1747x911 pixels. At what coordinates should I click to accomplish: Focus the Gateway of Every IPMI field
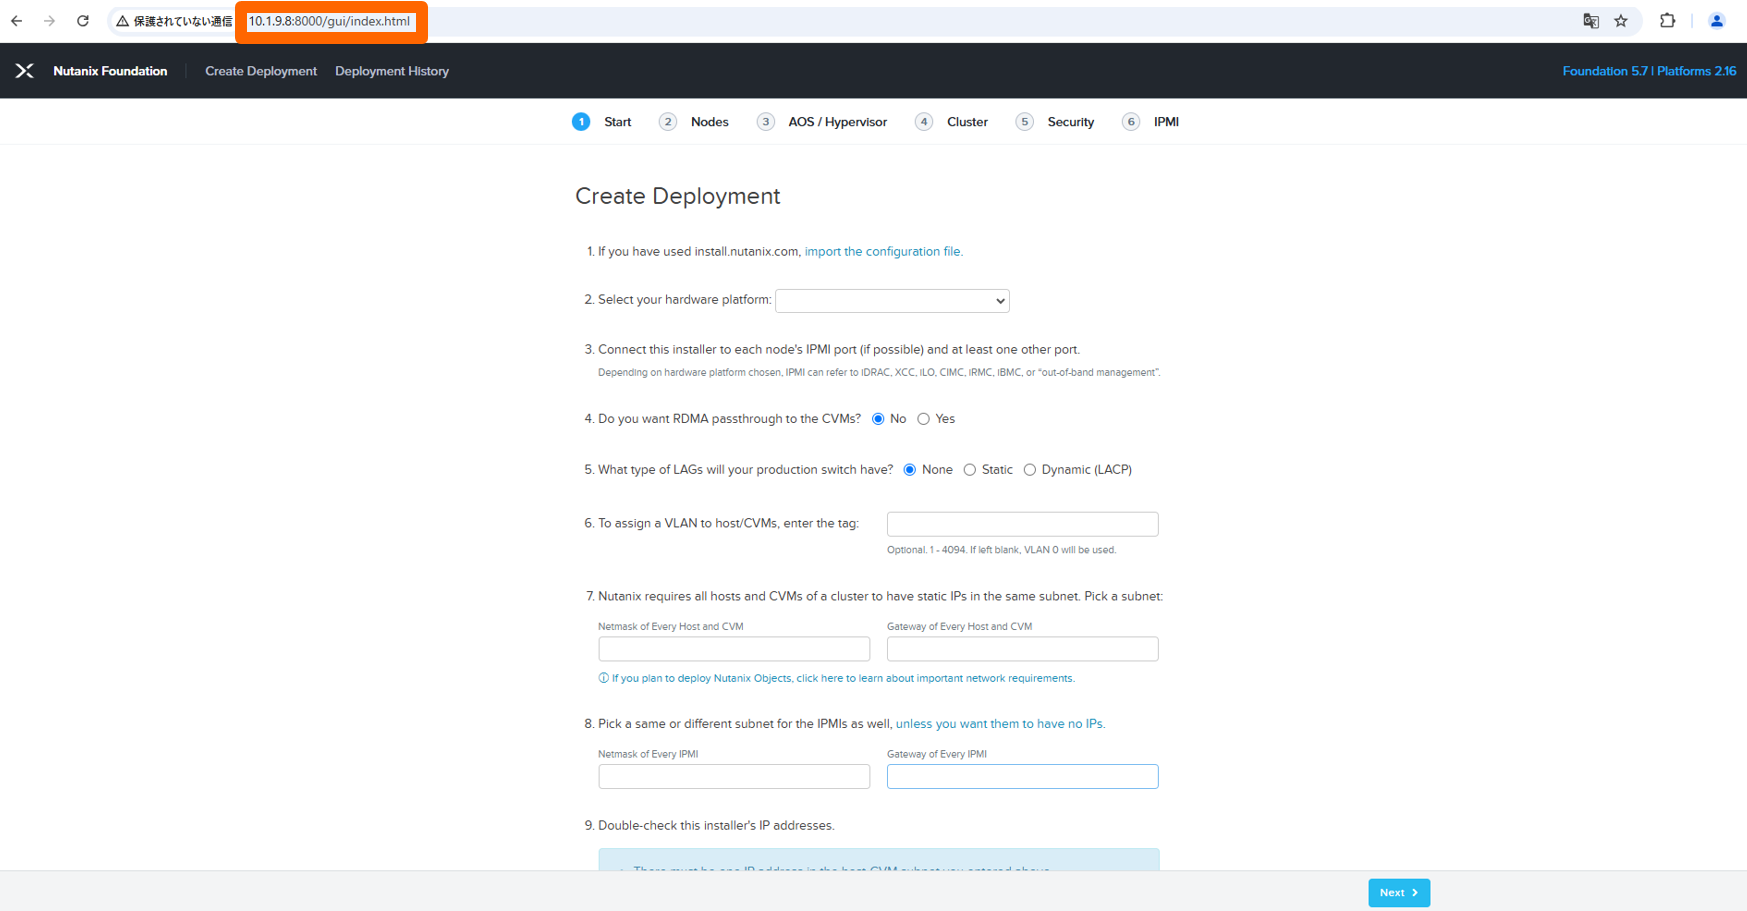tap(1022, 777)
